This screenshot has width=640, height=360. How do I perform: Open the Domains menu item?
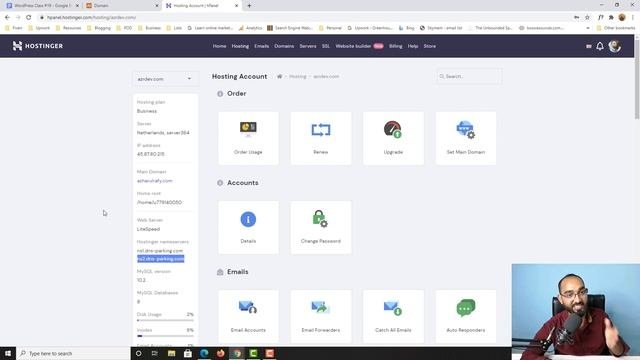(x=284, y=46)
